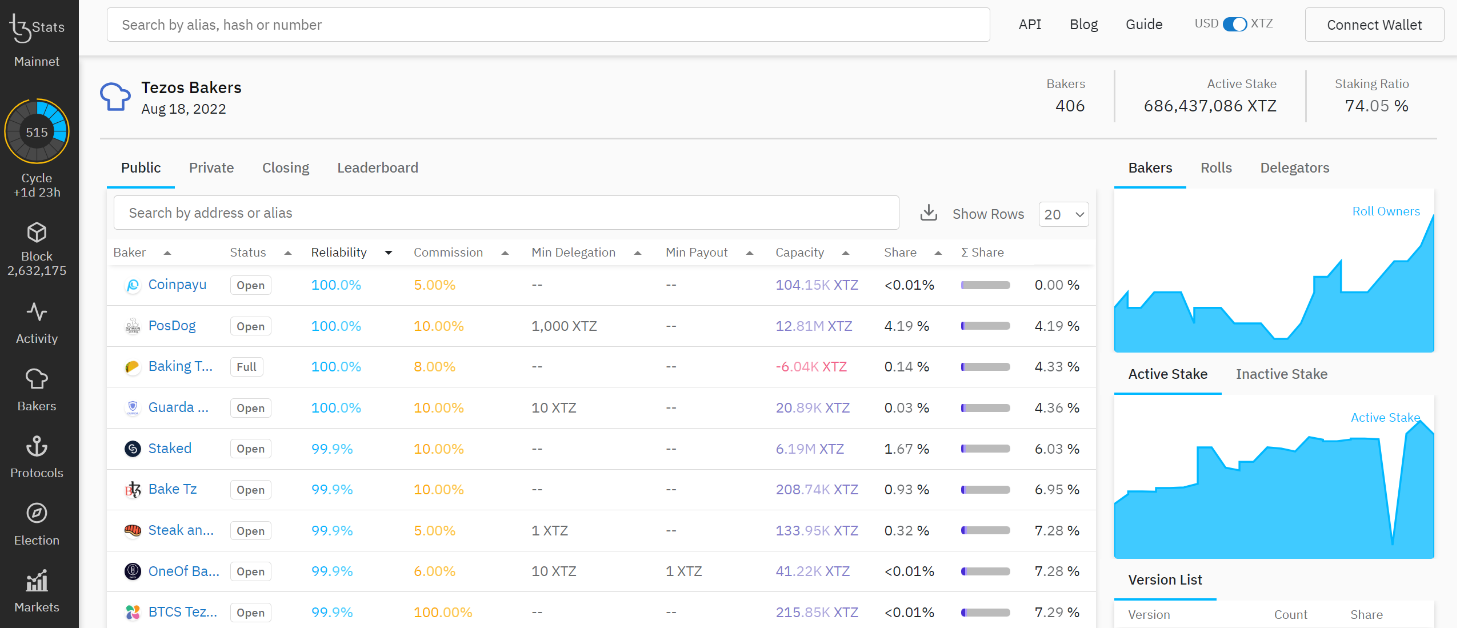Open the Activity sidebar icon
This screenshot has width=1457, height=628.
pyautogui.click(x=37, y=312)
